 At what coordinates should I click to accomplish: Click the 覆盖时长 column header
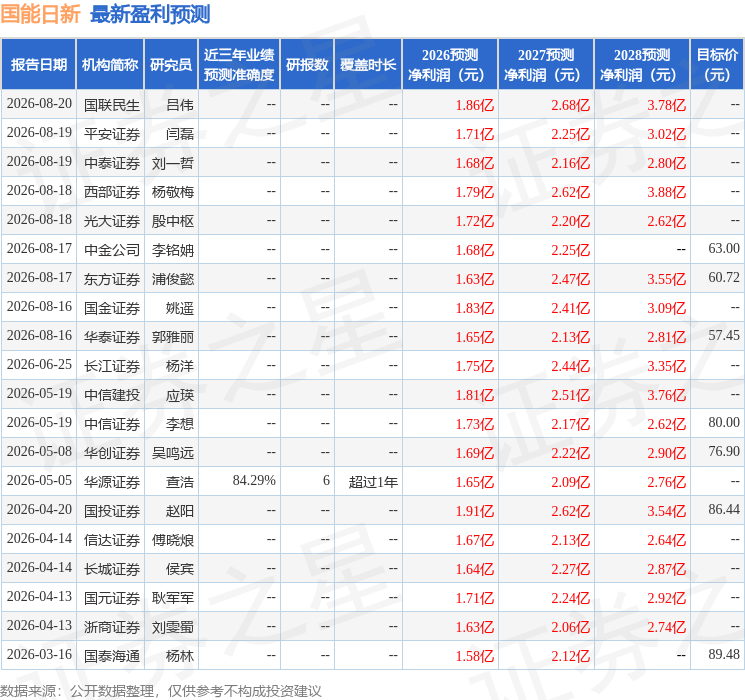click(x=368, y=65)
